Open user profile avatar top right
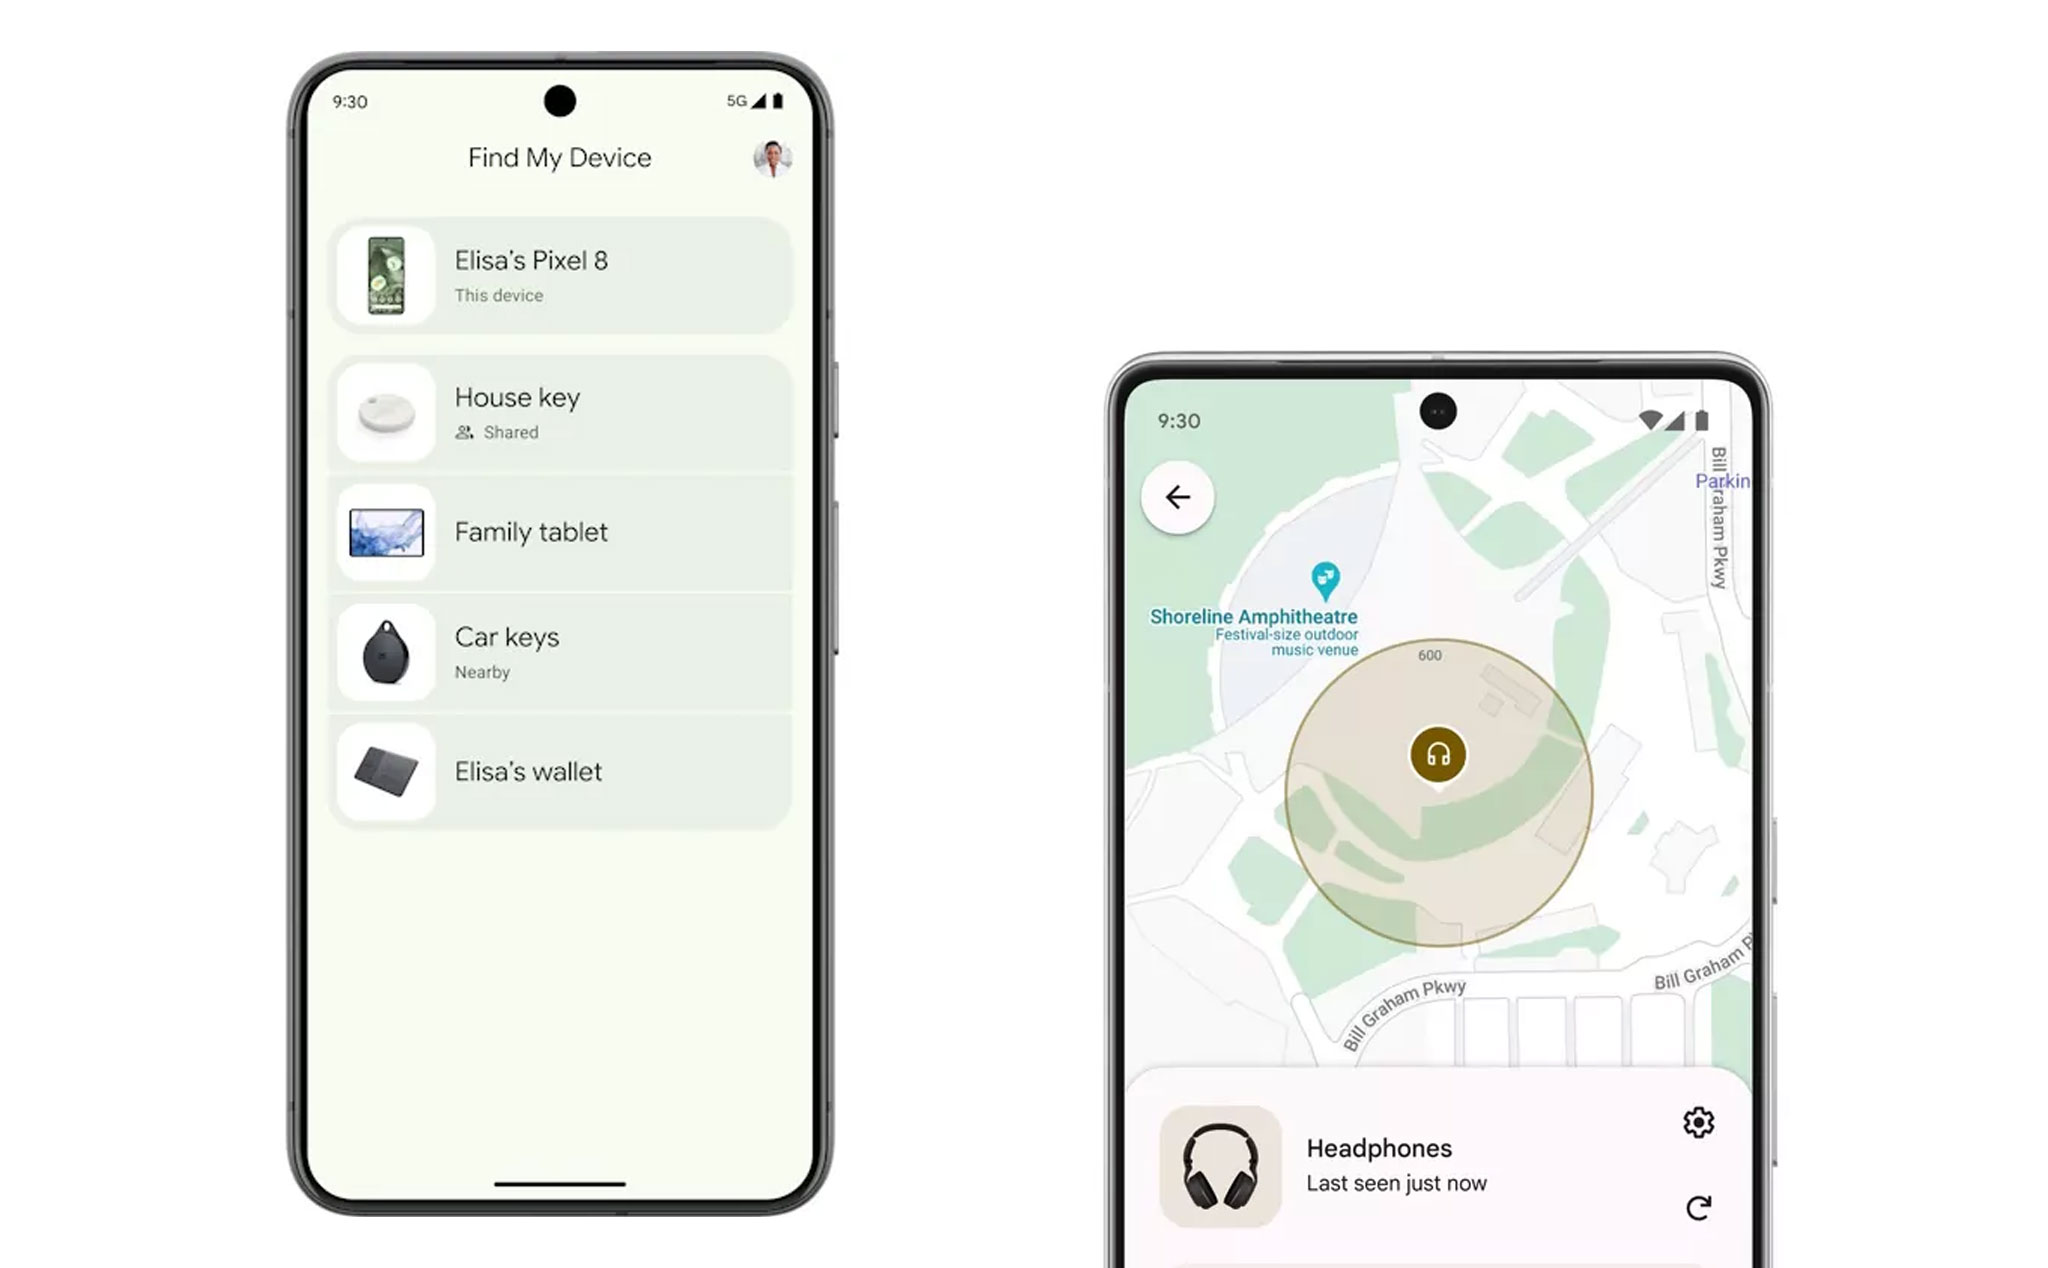 [x=771, y=158]
